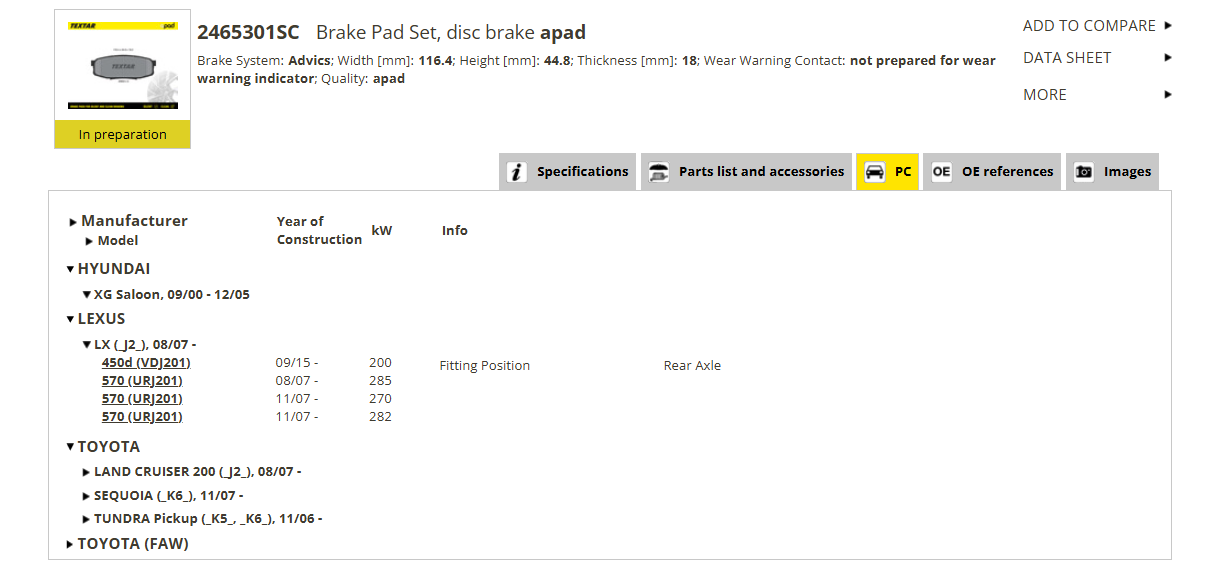Viewport: 1218px width, 566px height.
Task: Click the car icon on PC tab
Action: [x=875, y=172]
